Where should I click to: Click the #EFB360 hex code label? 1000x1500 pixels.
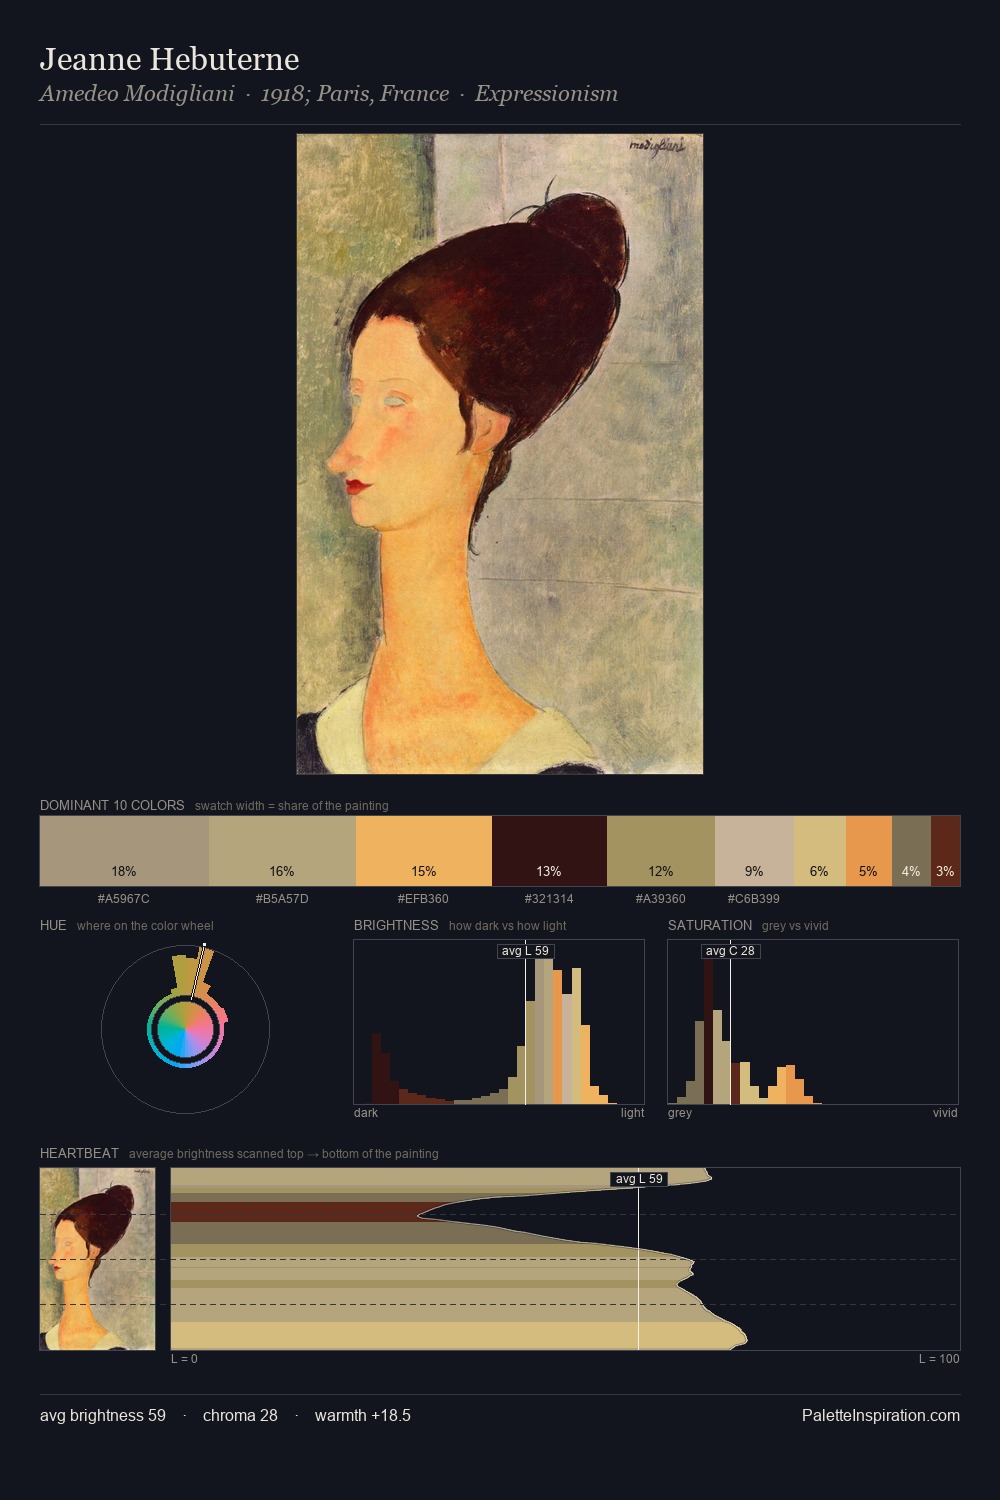pyautogui.click(x=424, y=899)
